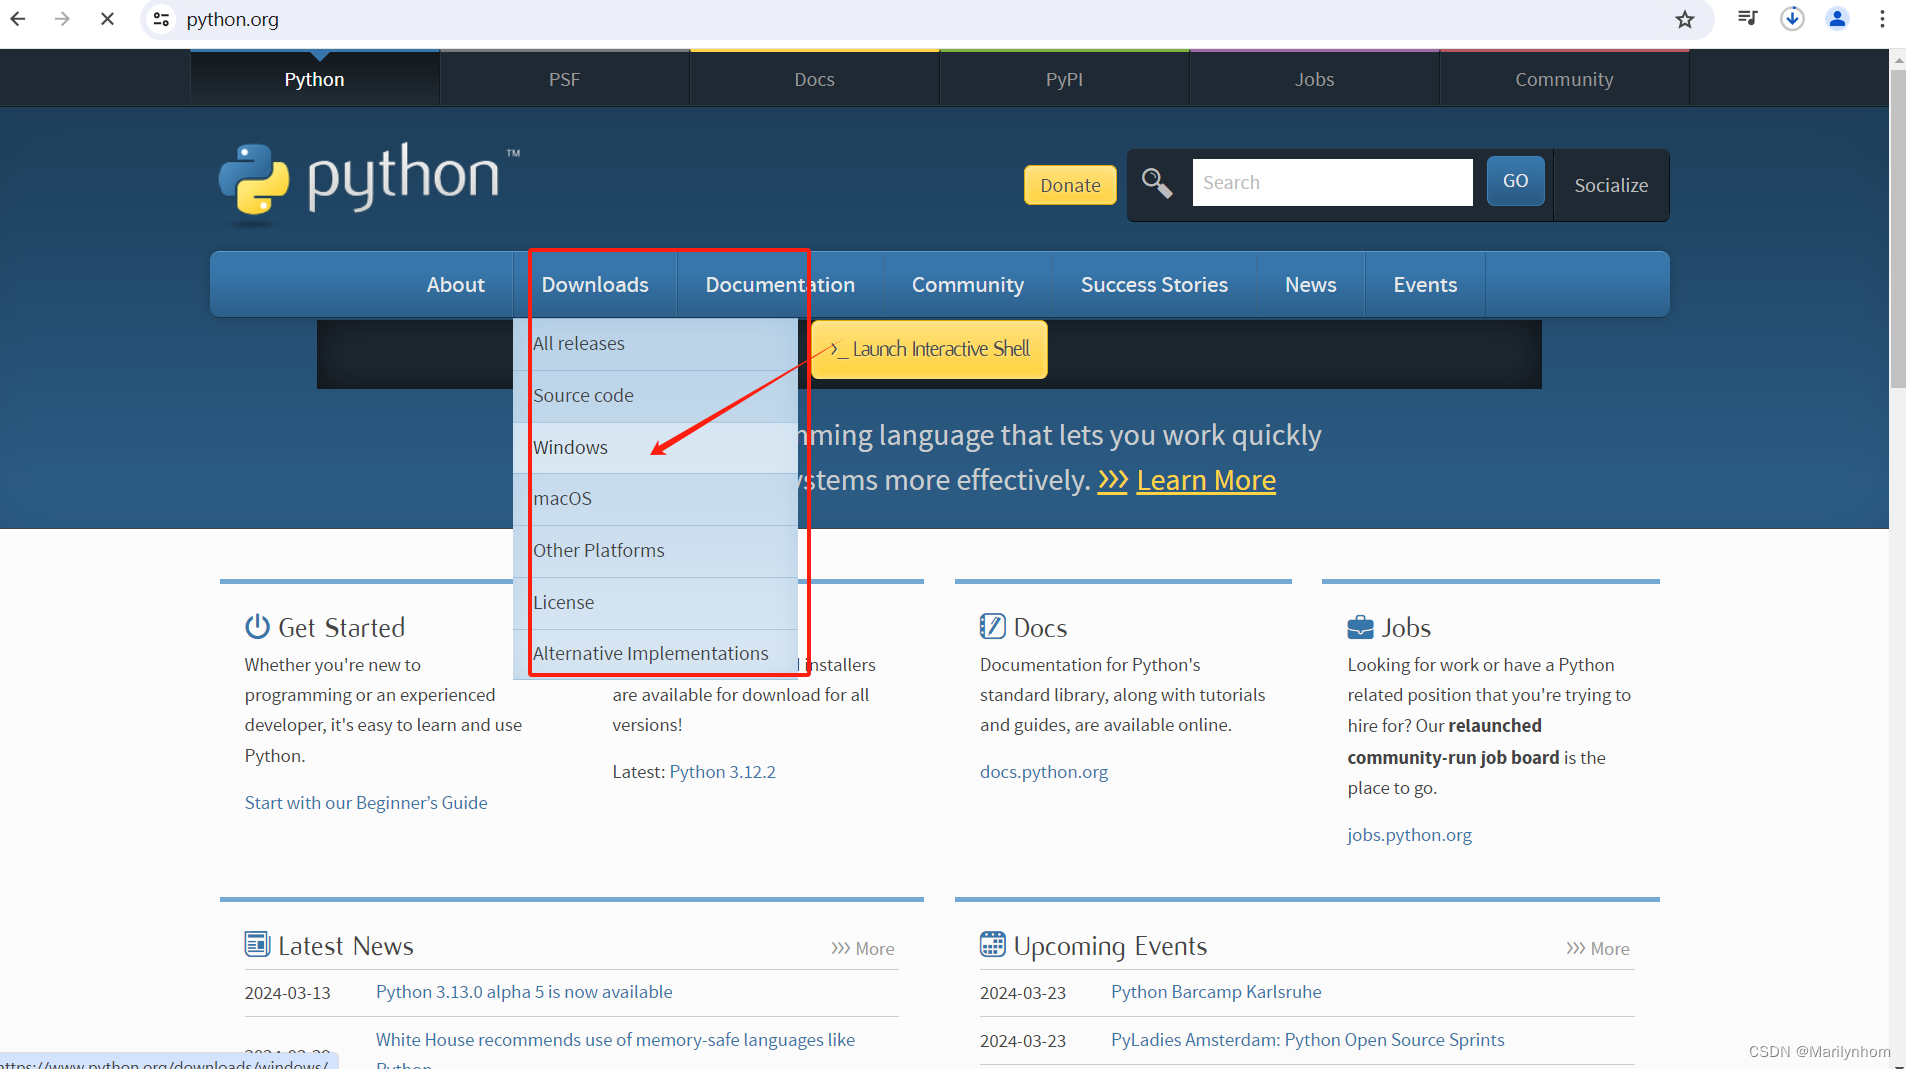Select the Python top tab
This screenshot has width=1906, height=1069.
point(314,79)
